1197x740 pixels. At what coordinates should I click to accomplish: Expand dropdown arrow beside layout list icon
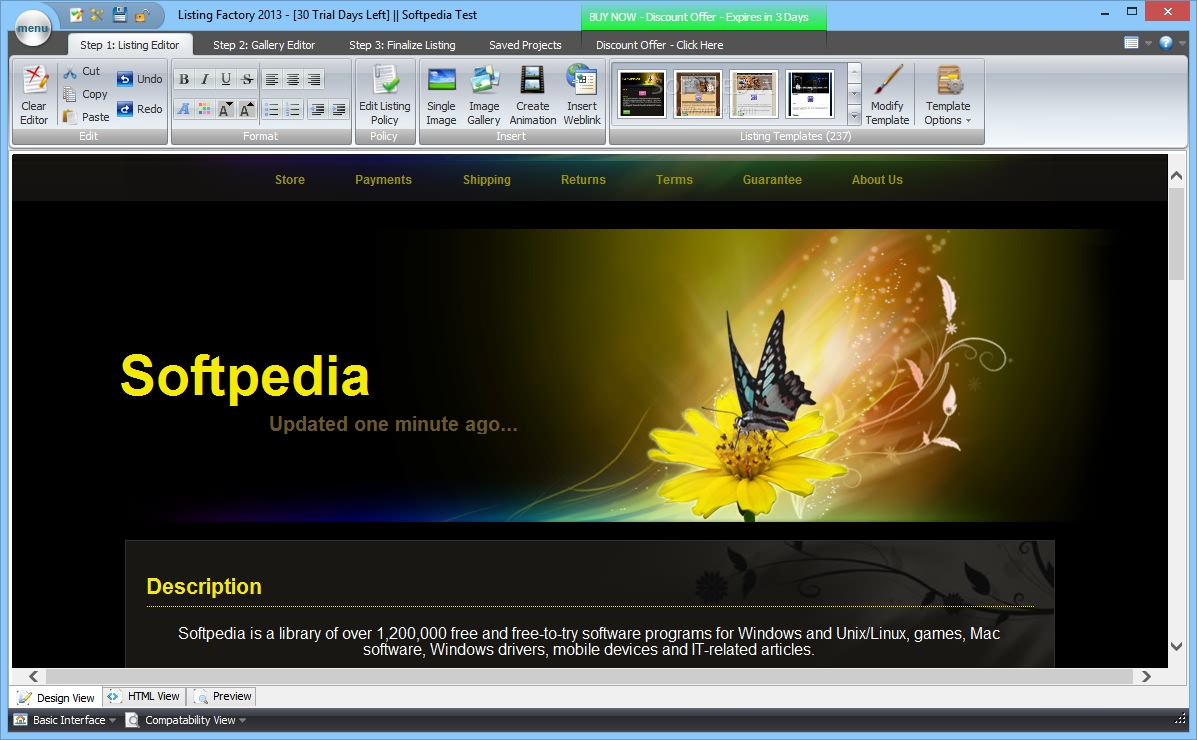pyautogui.click(x=1148, y=44)
